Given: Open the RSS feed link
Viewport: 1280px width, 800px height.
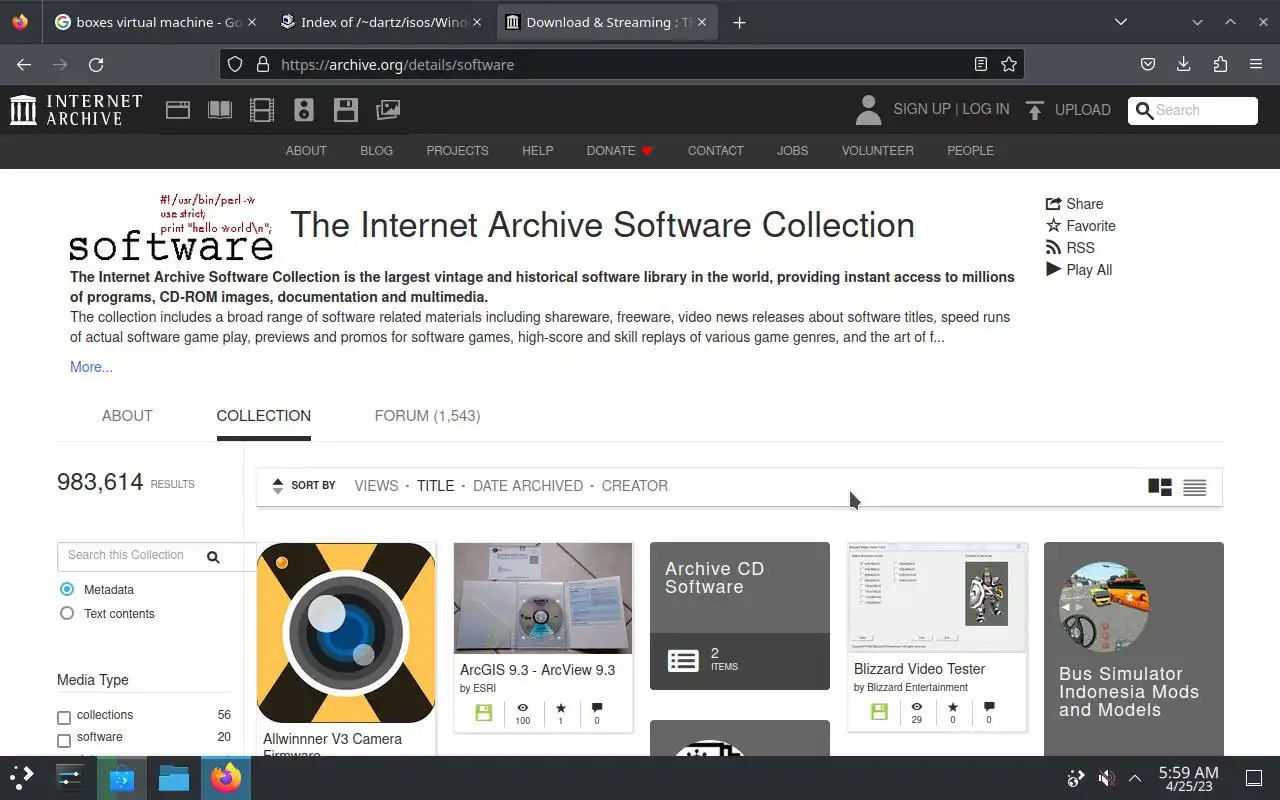Looking at the screenshot, I should tap(1070, 248).
